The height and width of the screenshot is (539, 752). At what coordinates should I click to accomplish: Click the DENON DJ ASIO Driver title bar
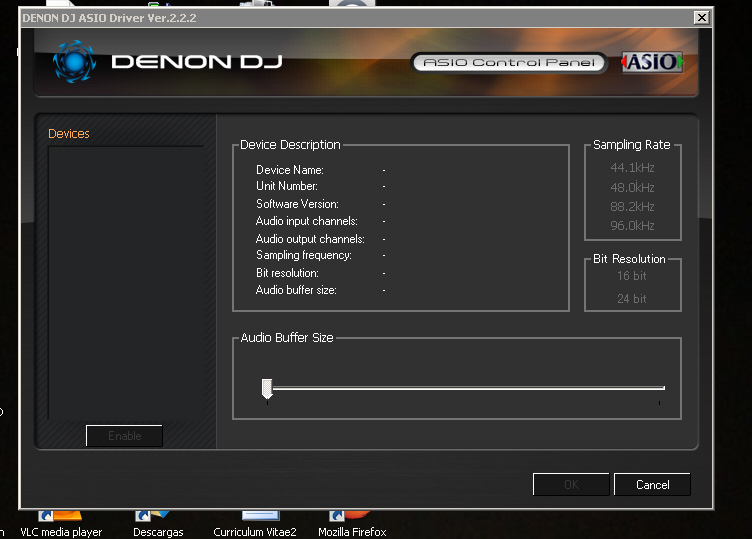pos(357,18)
